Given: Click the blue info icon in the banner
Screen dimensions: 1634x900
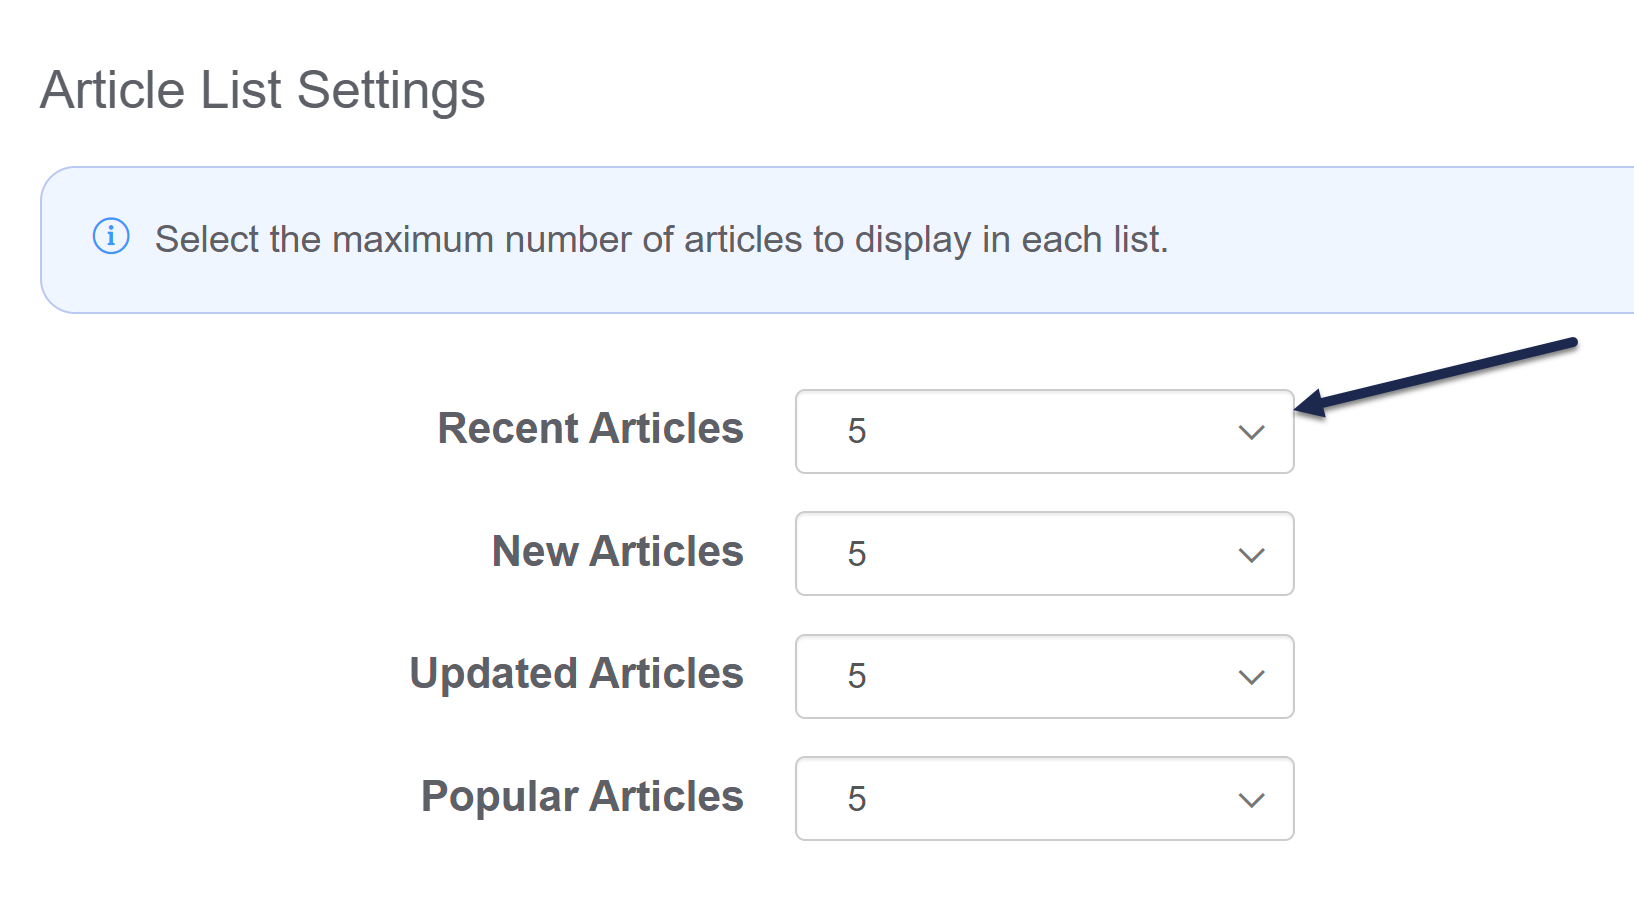Looking at the screenshot, I should pos(111,237).
